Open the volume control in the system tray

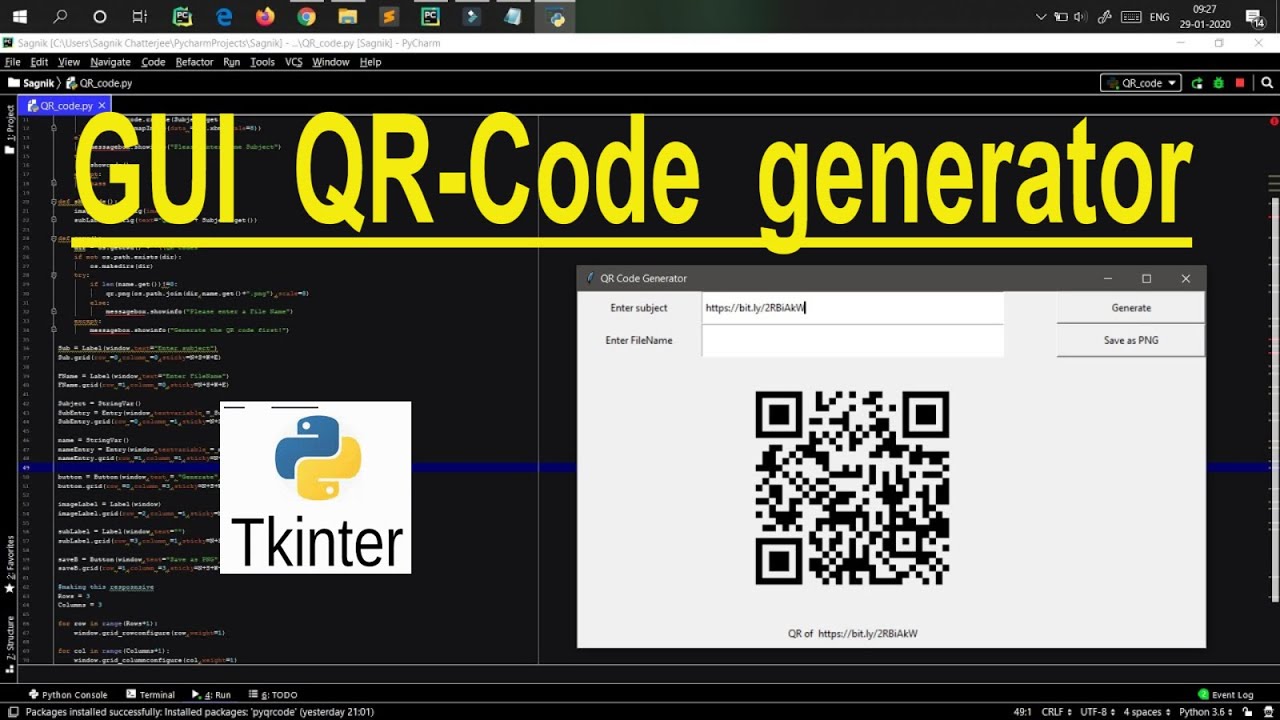[x=1079, y=17]
